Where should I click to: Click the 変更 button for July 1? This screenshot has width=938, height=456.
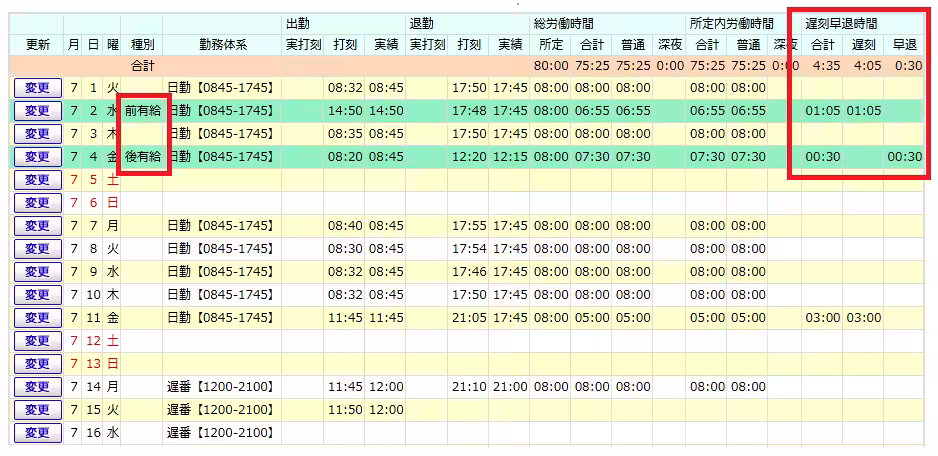point(37,88)
